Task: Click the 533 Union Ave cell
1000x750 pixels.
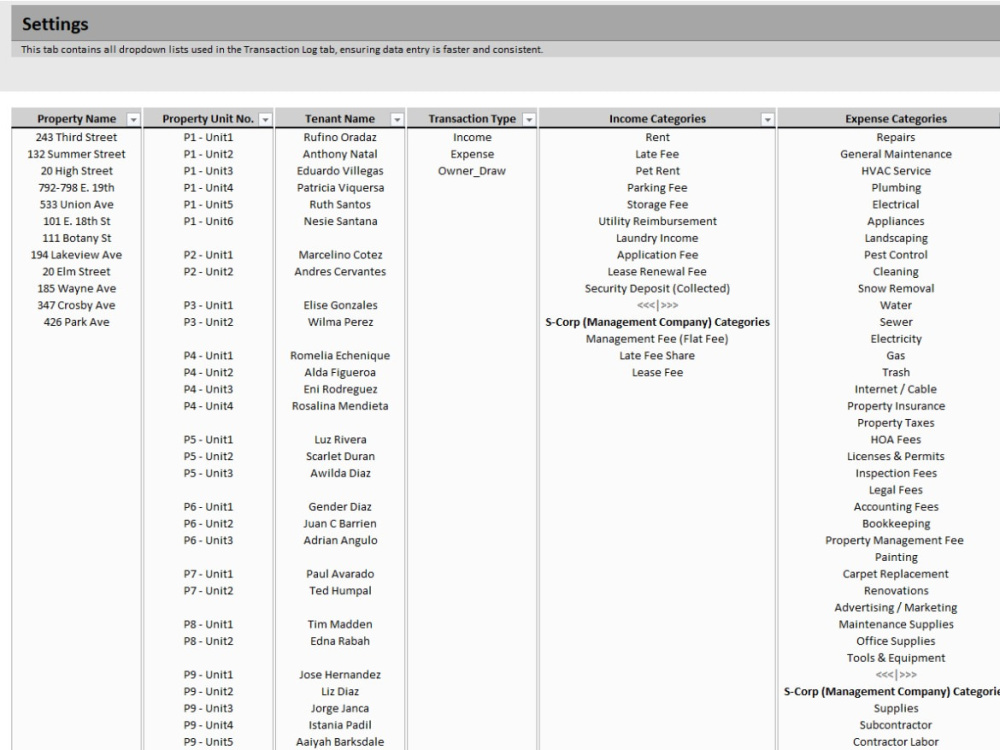Action: [x=77, y=204]
